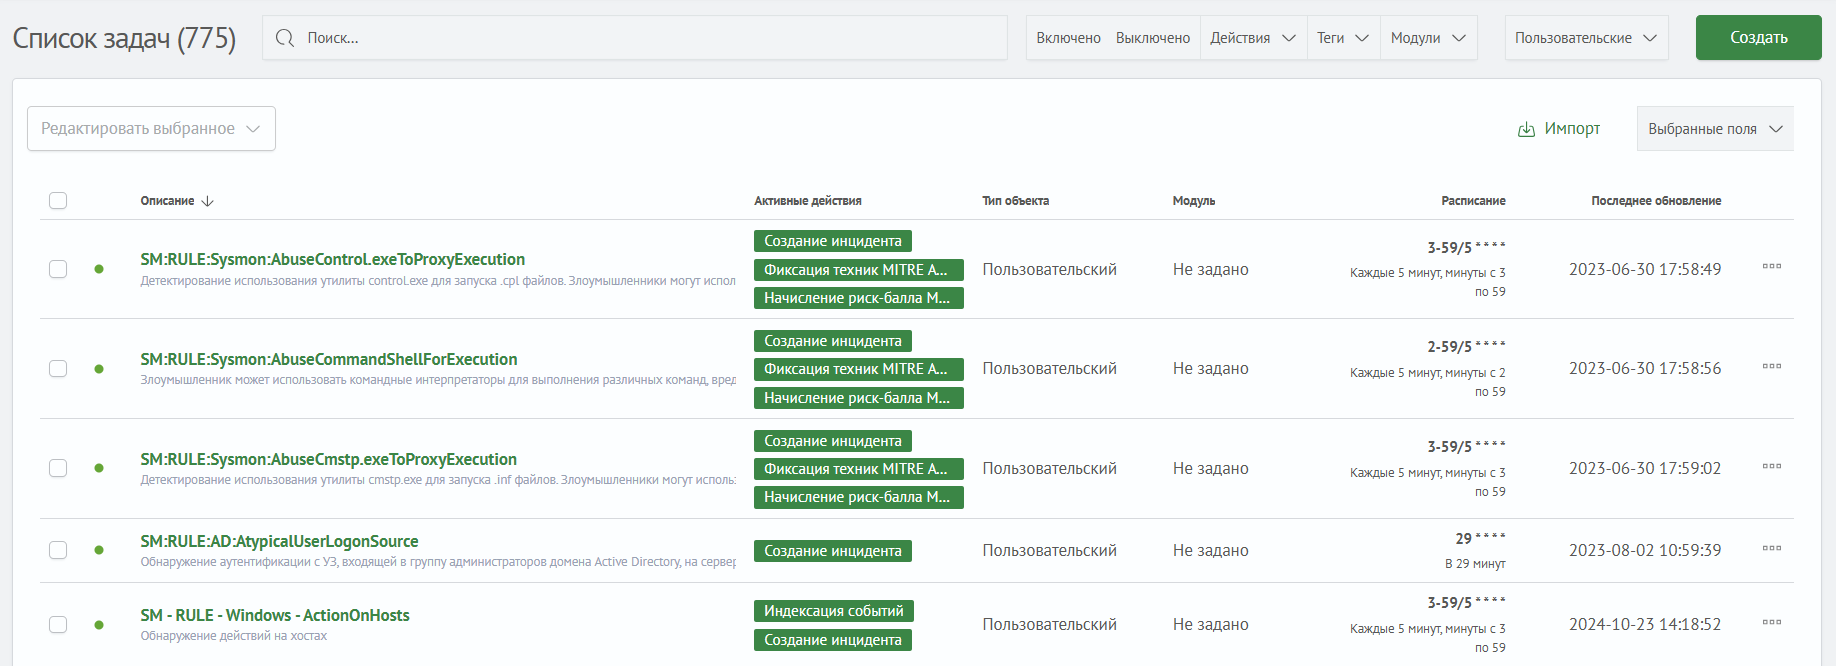Click the Описание column header

click(167, 201)
